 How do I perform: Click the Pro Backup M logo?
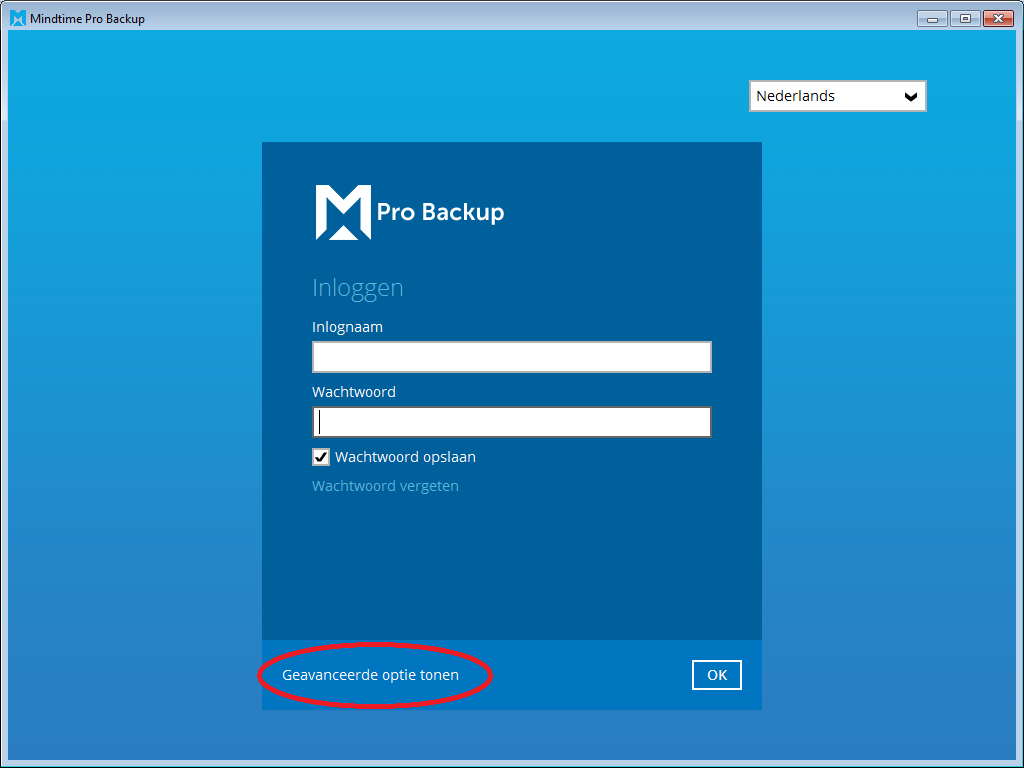344,212
